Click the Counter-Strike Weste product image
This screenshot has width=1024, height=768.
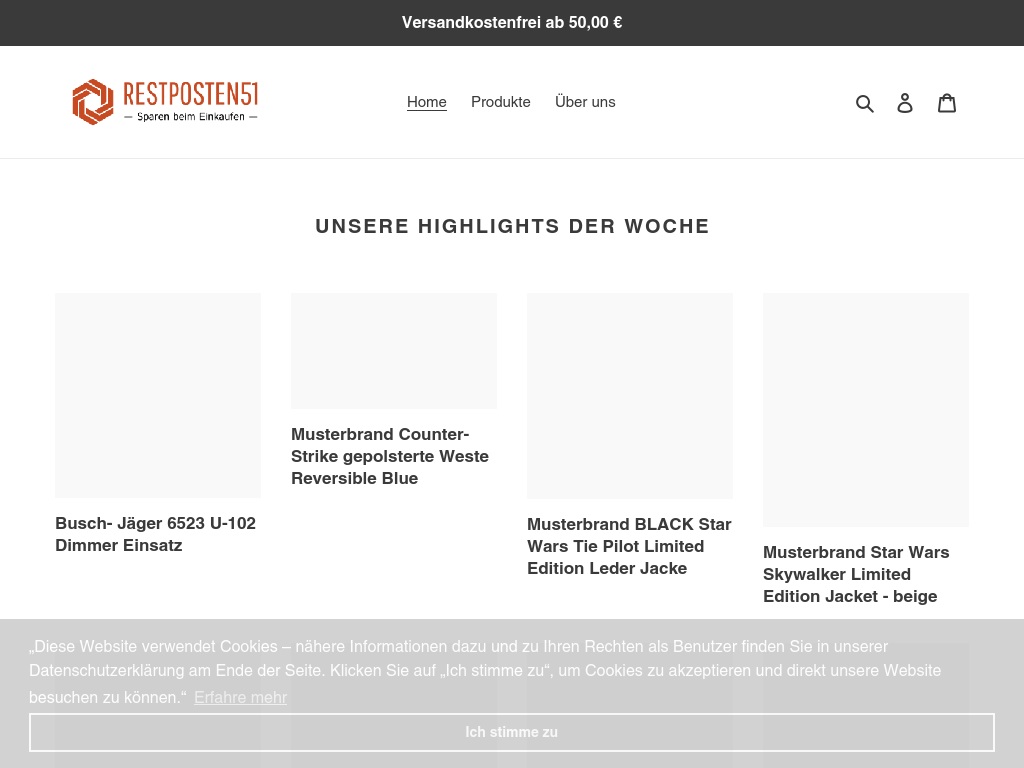394,351
